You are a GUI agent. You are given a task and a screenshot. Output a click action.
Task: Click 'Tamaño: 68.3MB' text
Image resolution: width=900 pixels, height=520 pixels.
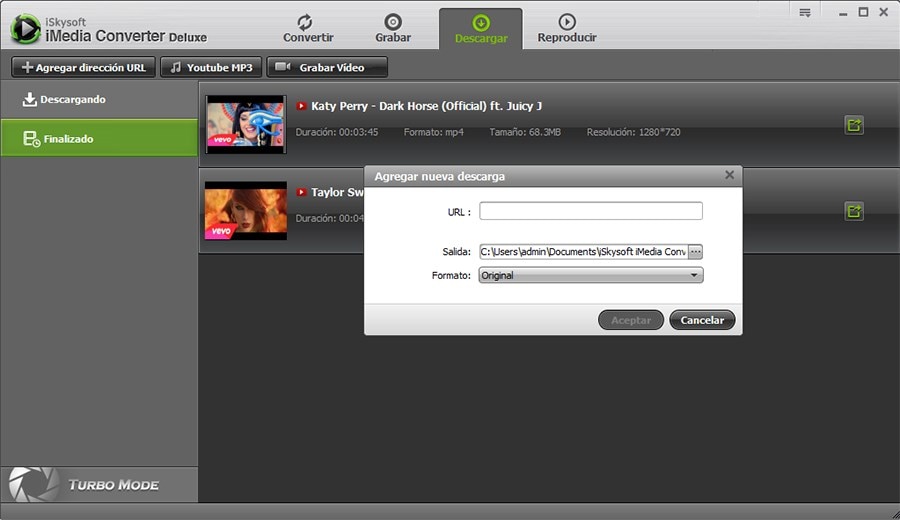pyautogui.click(x=525, y=132)
